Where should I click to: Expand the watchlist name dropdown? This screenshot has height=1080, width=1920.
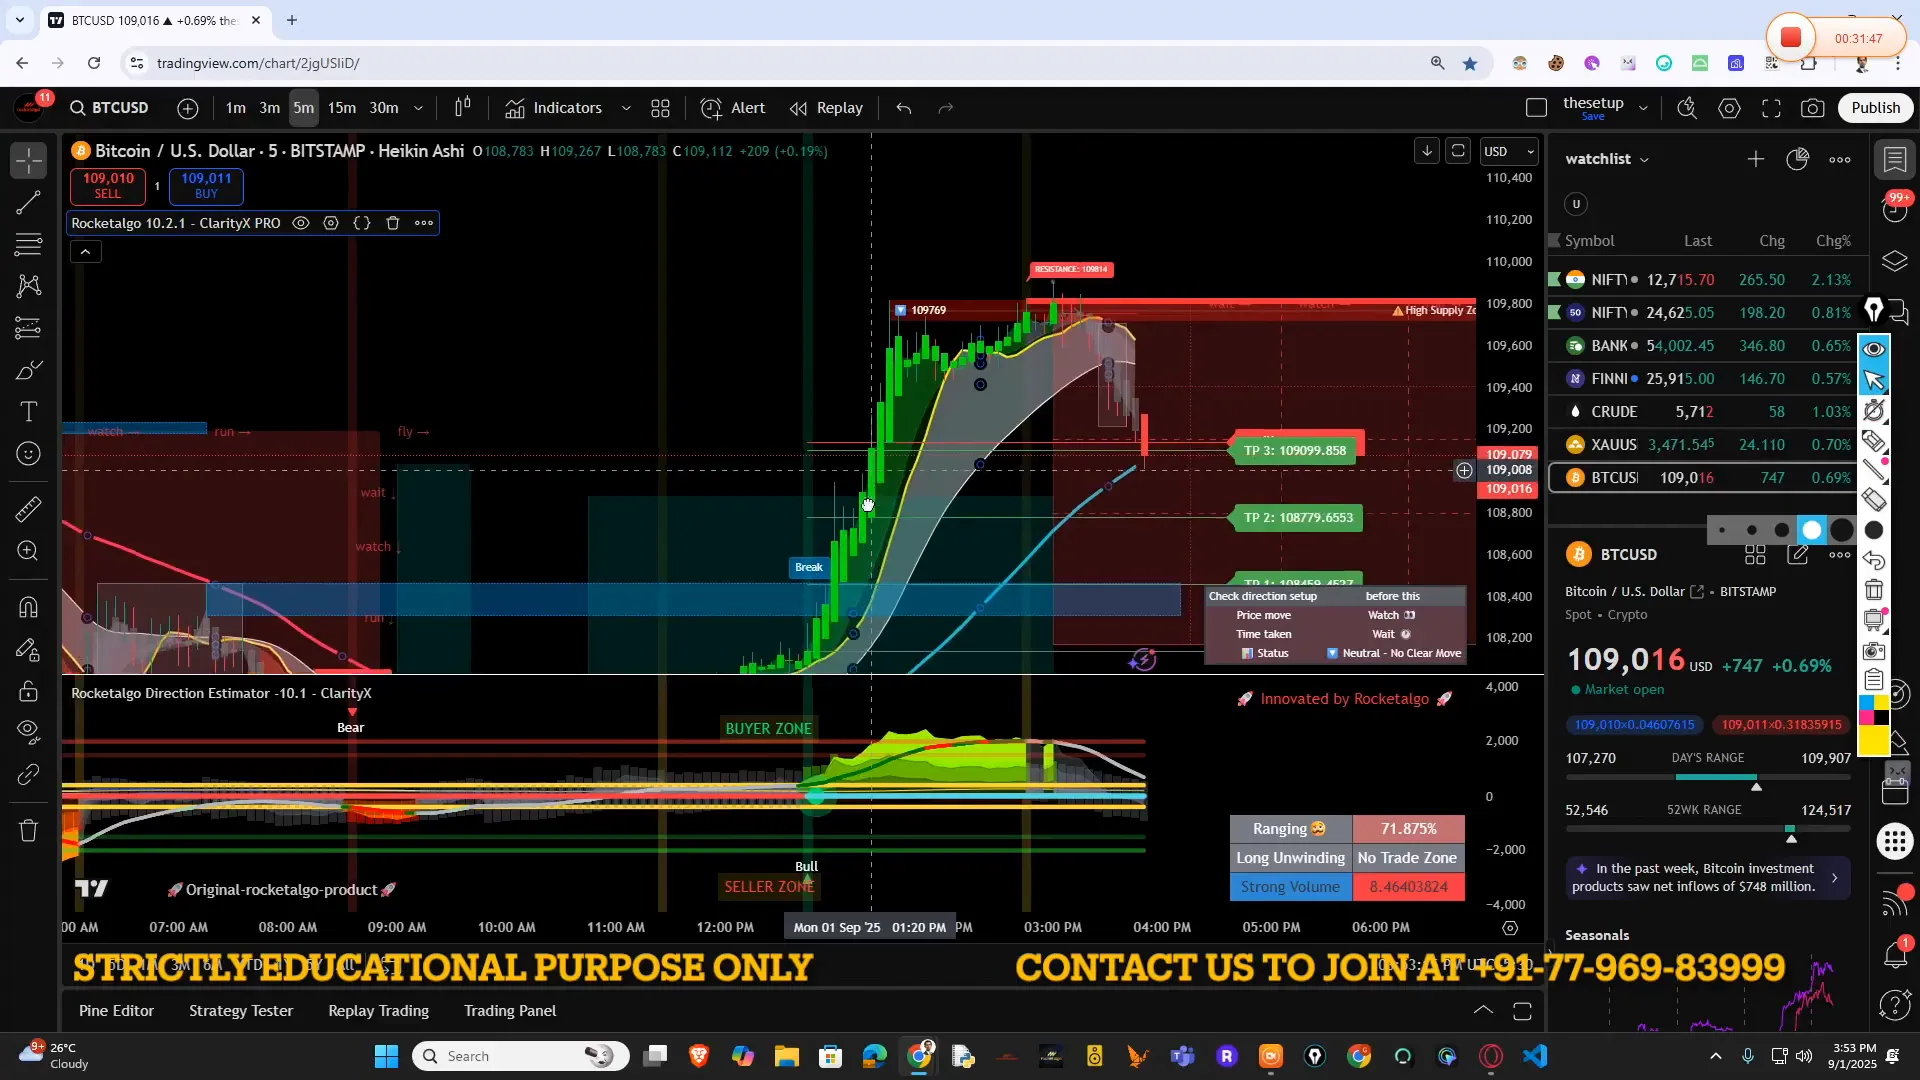(1643, 159)
